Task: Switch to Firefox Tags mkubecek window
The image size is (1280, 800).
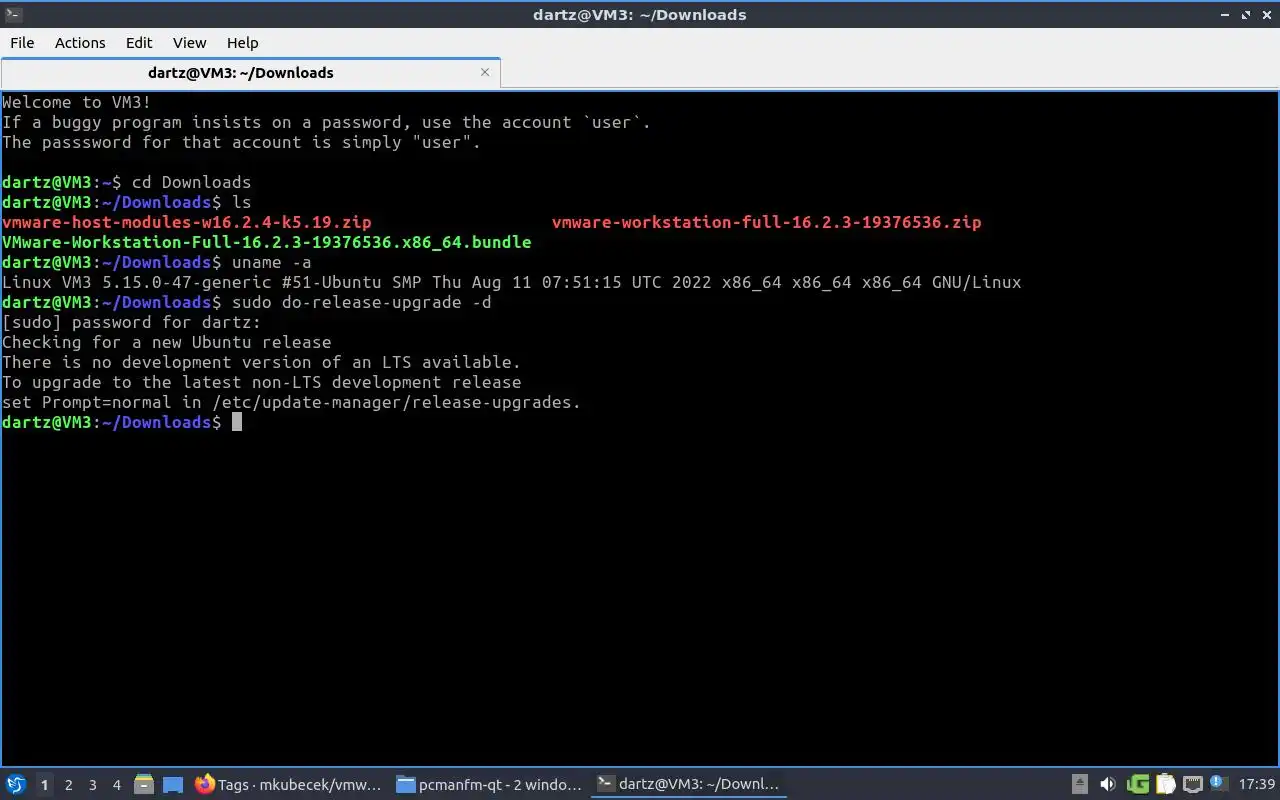Action: click(x=288, y=785)
